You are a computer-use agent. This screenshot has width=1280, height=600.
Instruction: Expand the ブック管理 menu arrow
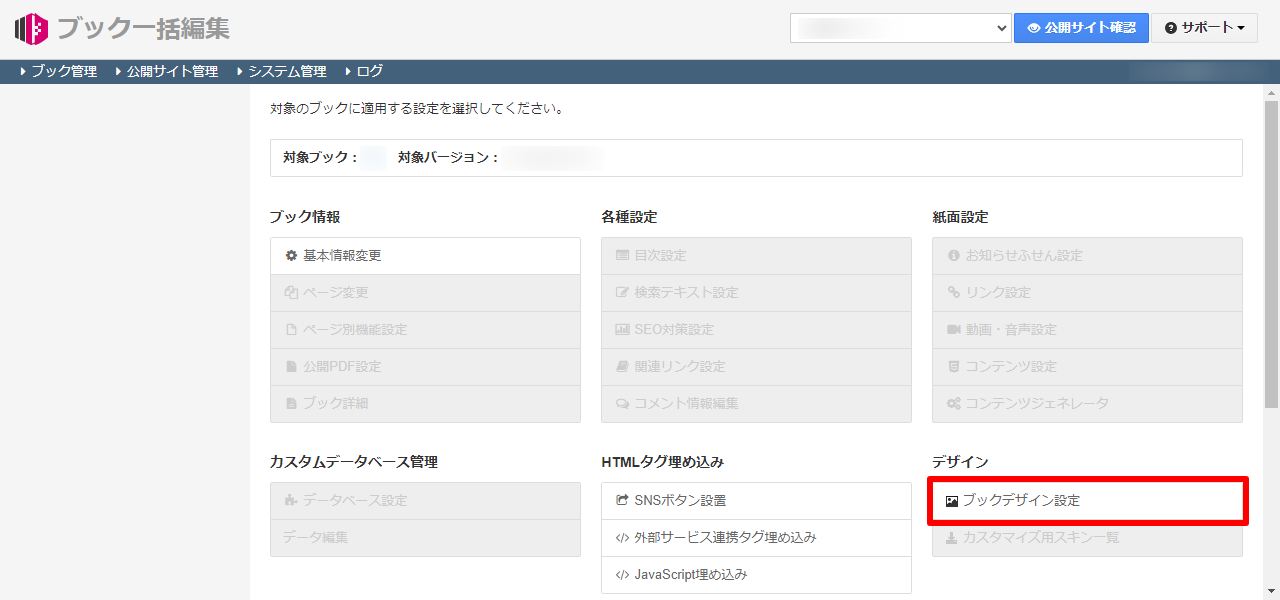[x=23, y=72]
